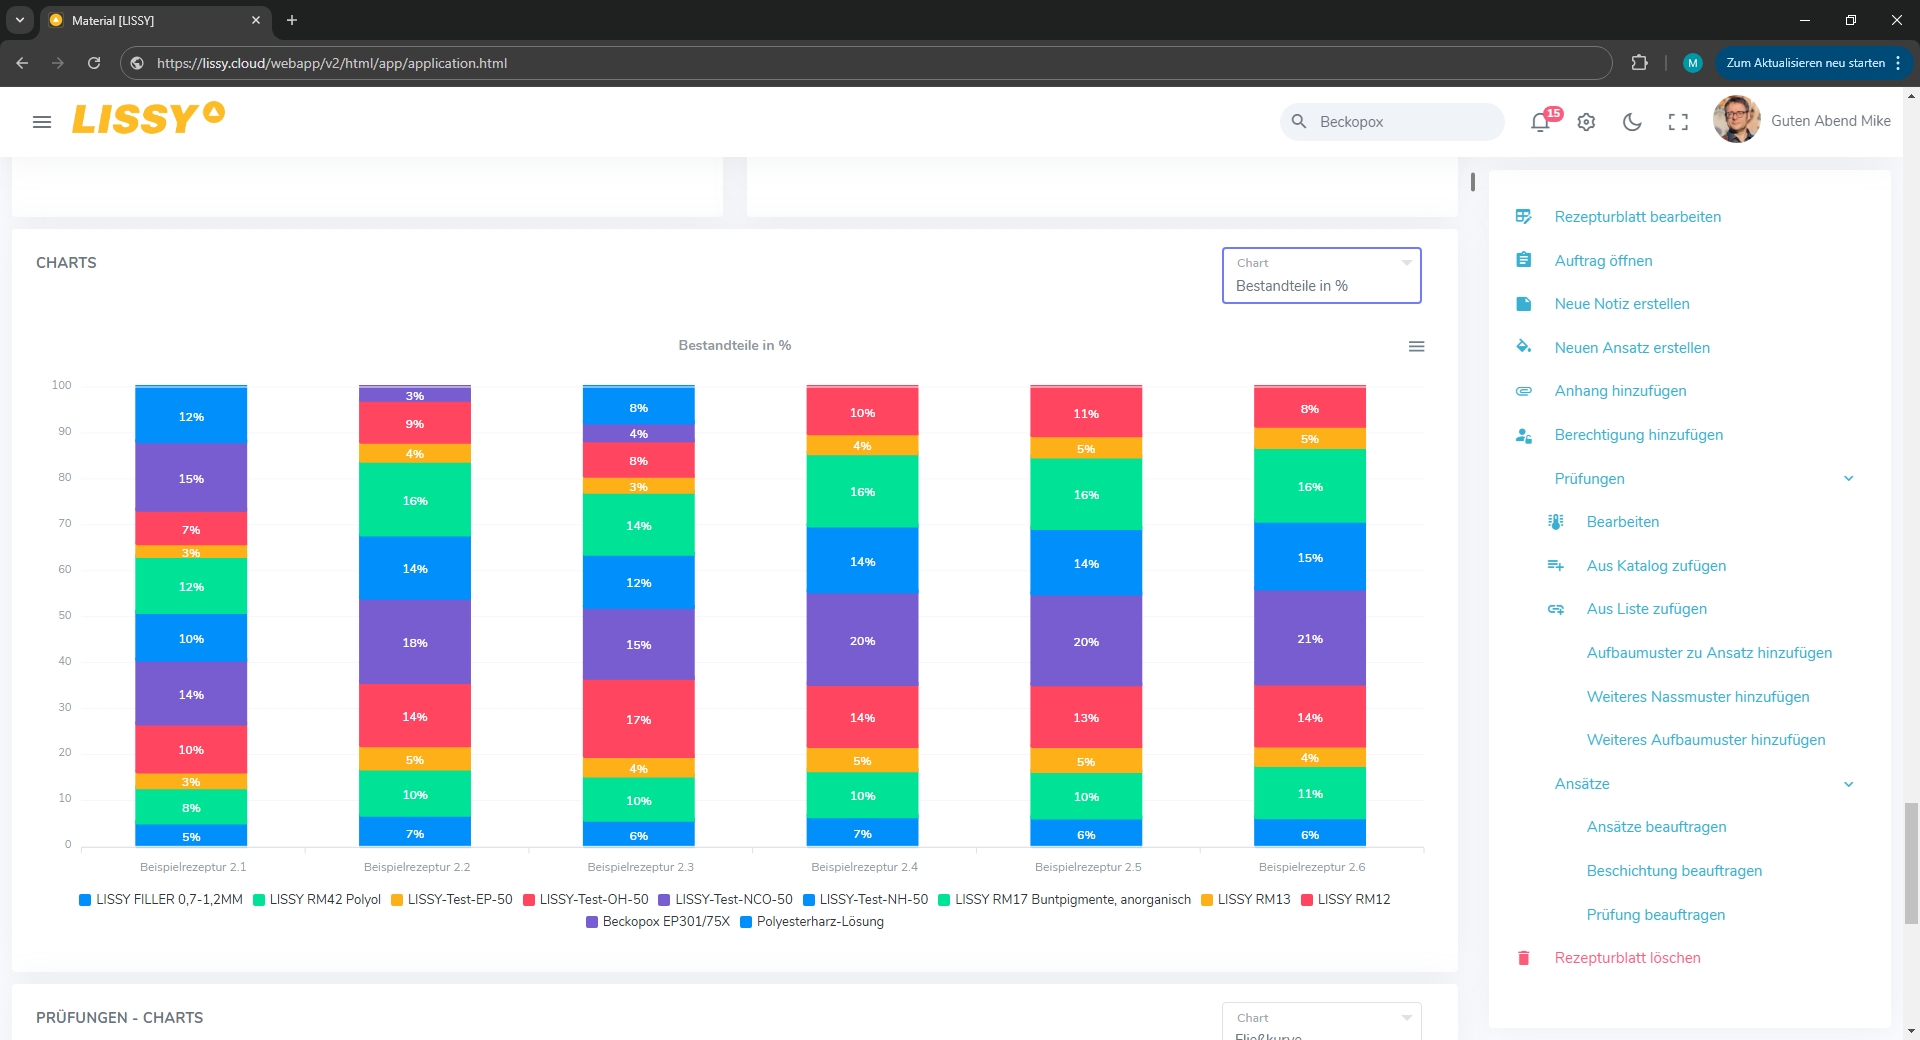Screen dimensions: 1920x1040
Task: Open browser extensions puzzle icon
Action: [x=1639, y=63]
